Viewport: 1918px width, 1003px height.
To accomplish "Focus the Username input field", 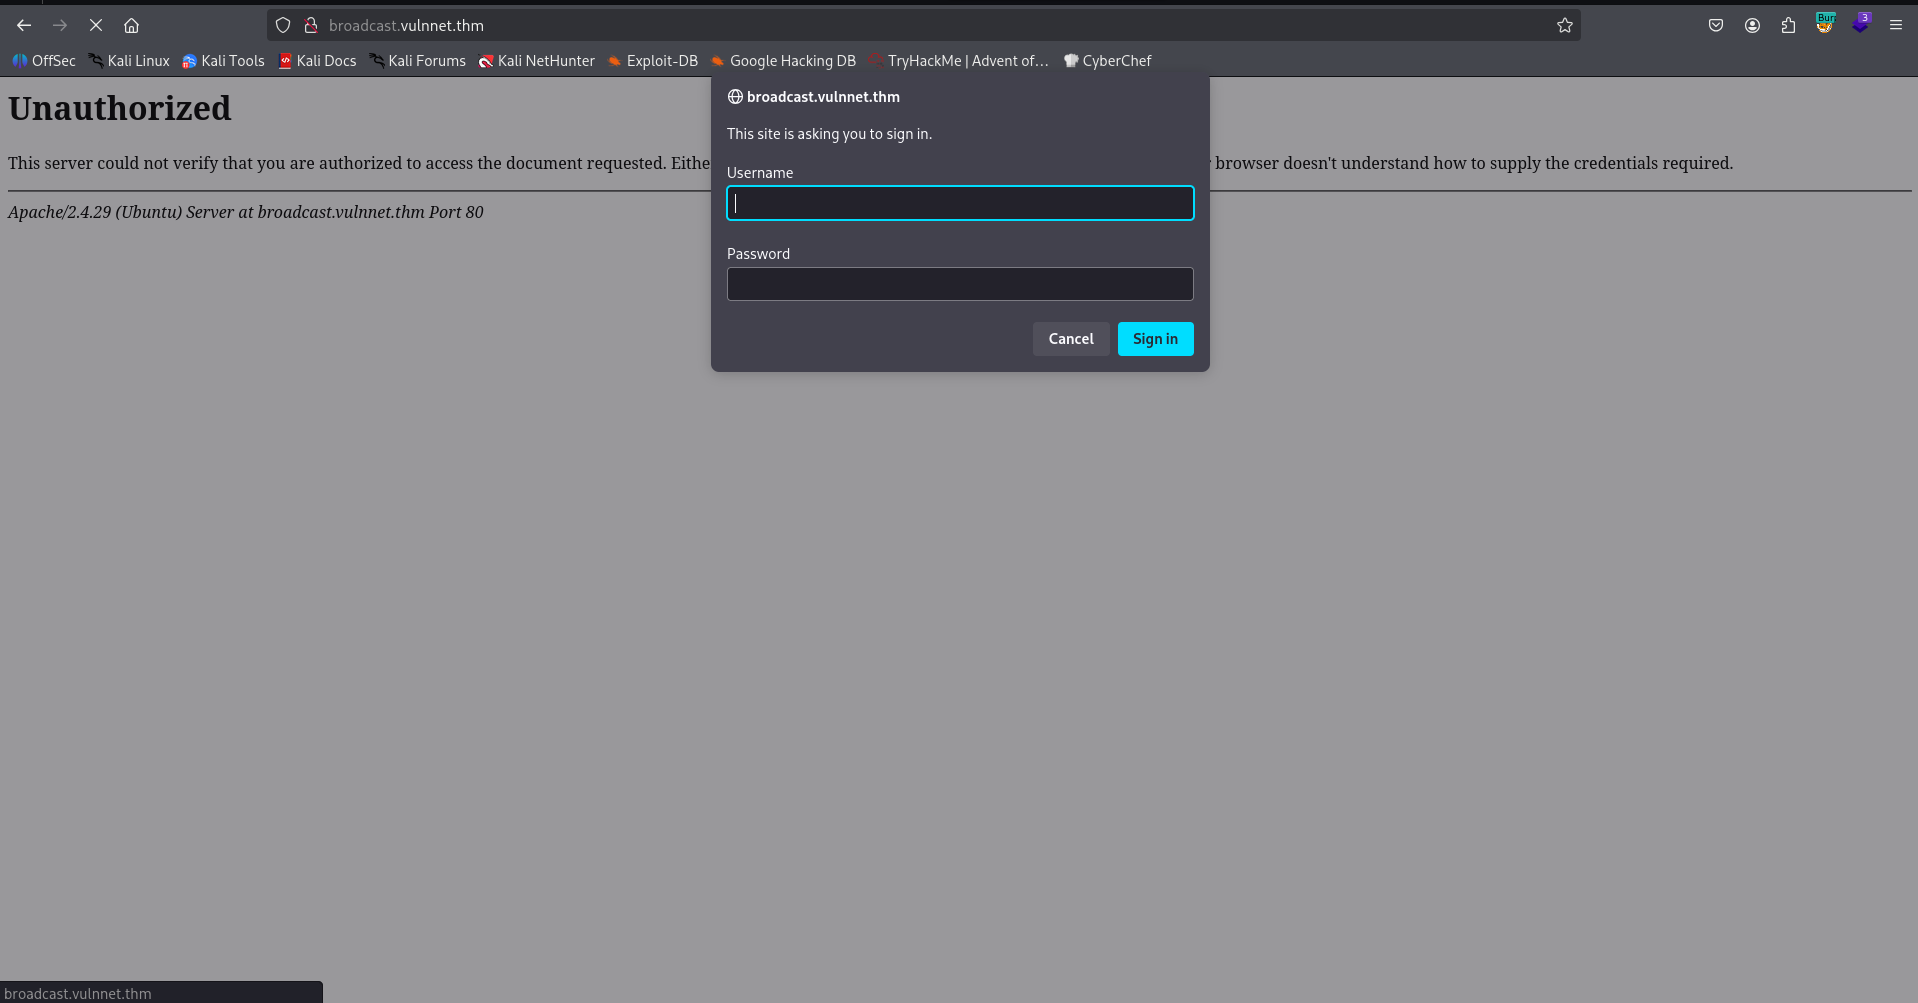I will [959, 203].
